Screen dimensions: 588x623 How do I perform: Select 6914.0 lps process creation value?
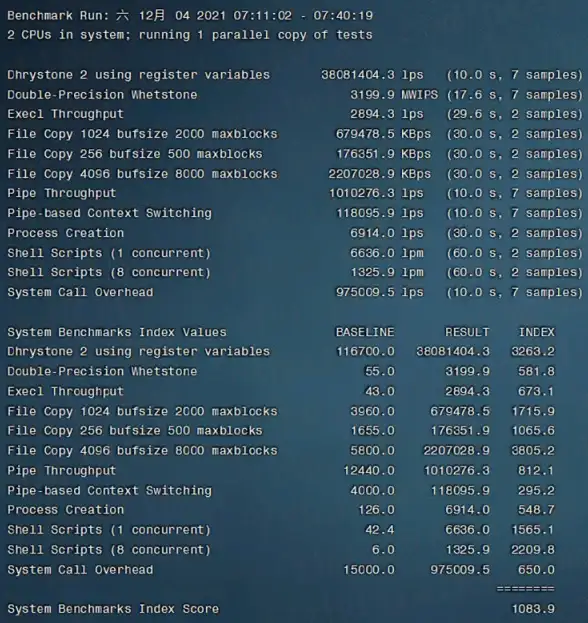click(x=387, y=233)
